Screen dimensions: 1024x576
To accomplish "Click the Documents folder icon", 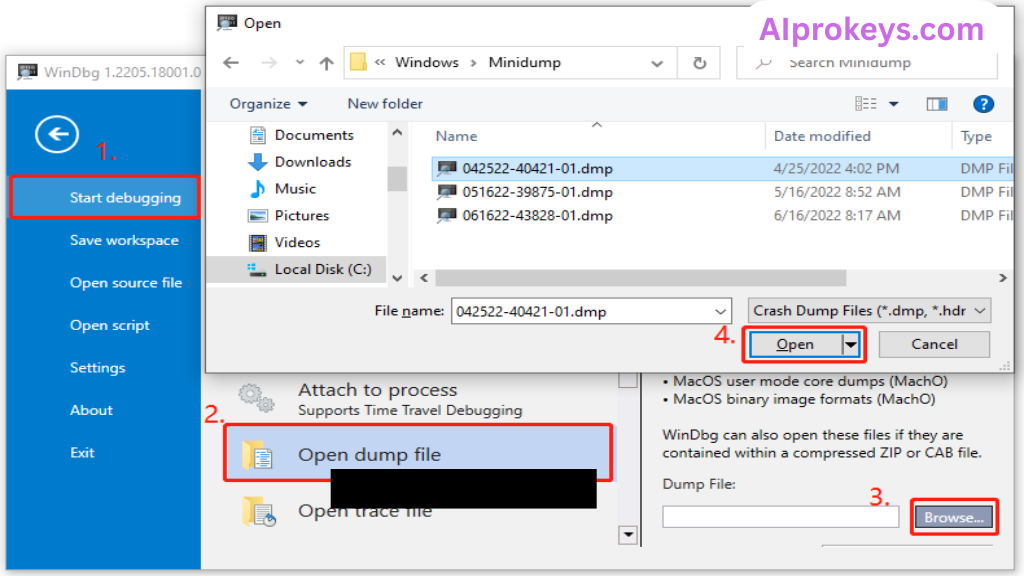I will 258,135.
